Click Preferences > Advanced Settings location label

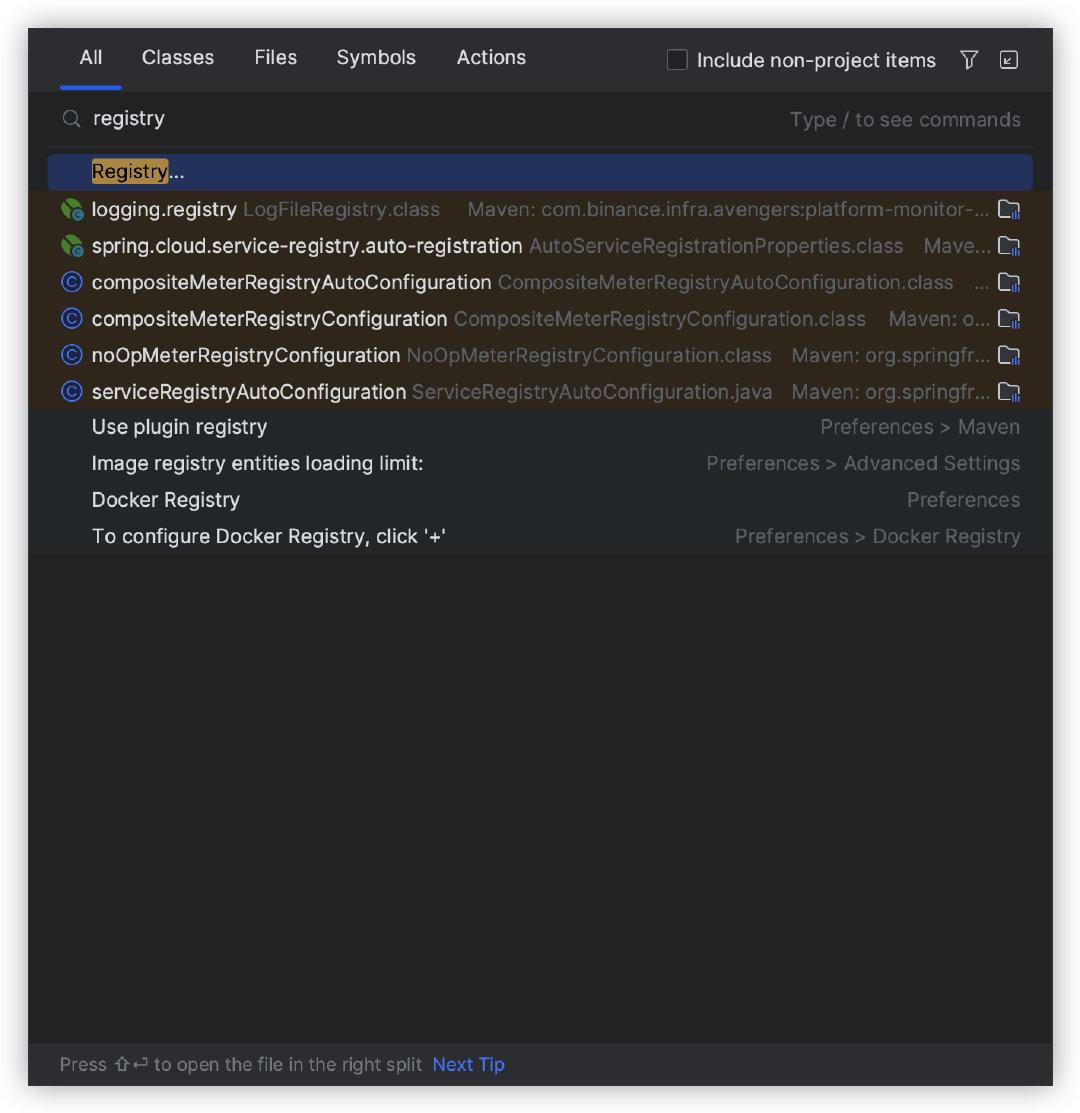coord(863,464)
